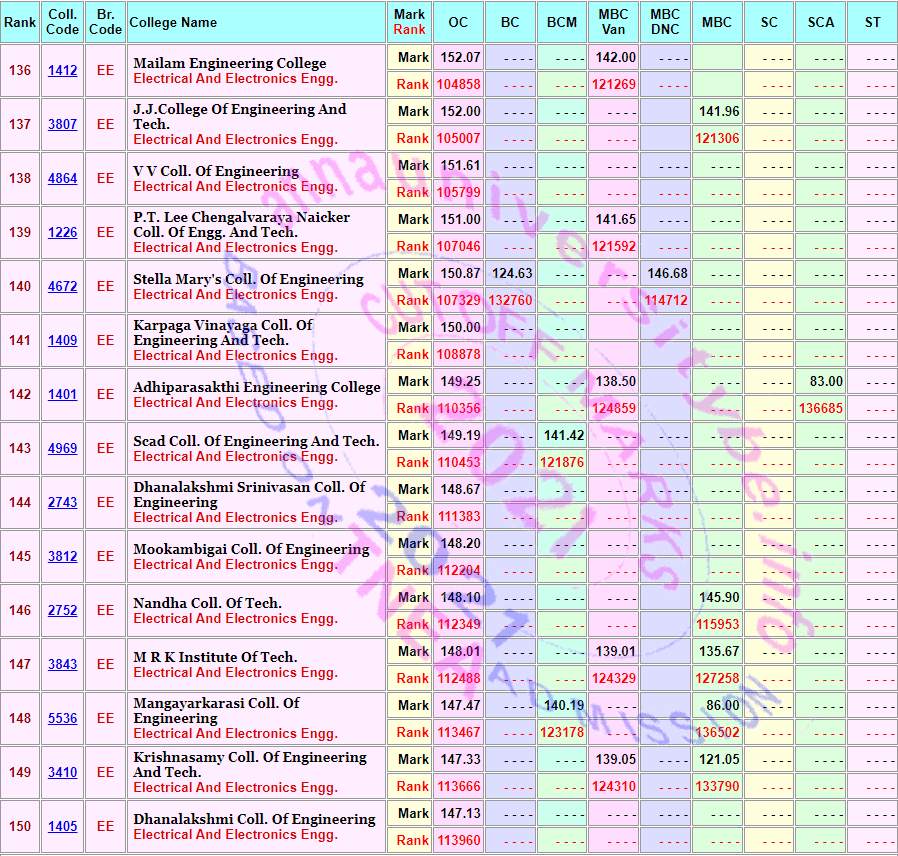
Task: Click college code 1405 link
Action: (x=62, y=826)
